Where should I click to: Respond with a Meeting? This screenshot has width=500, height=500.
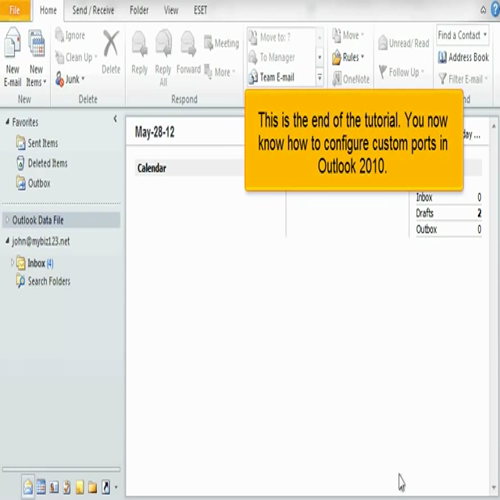tap(222, 43)
